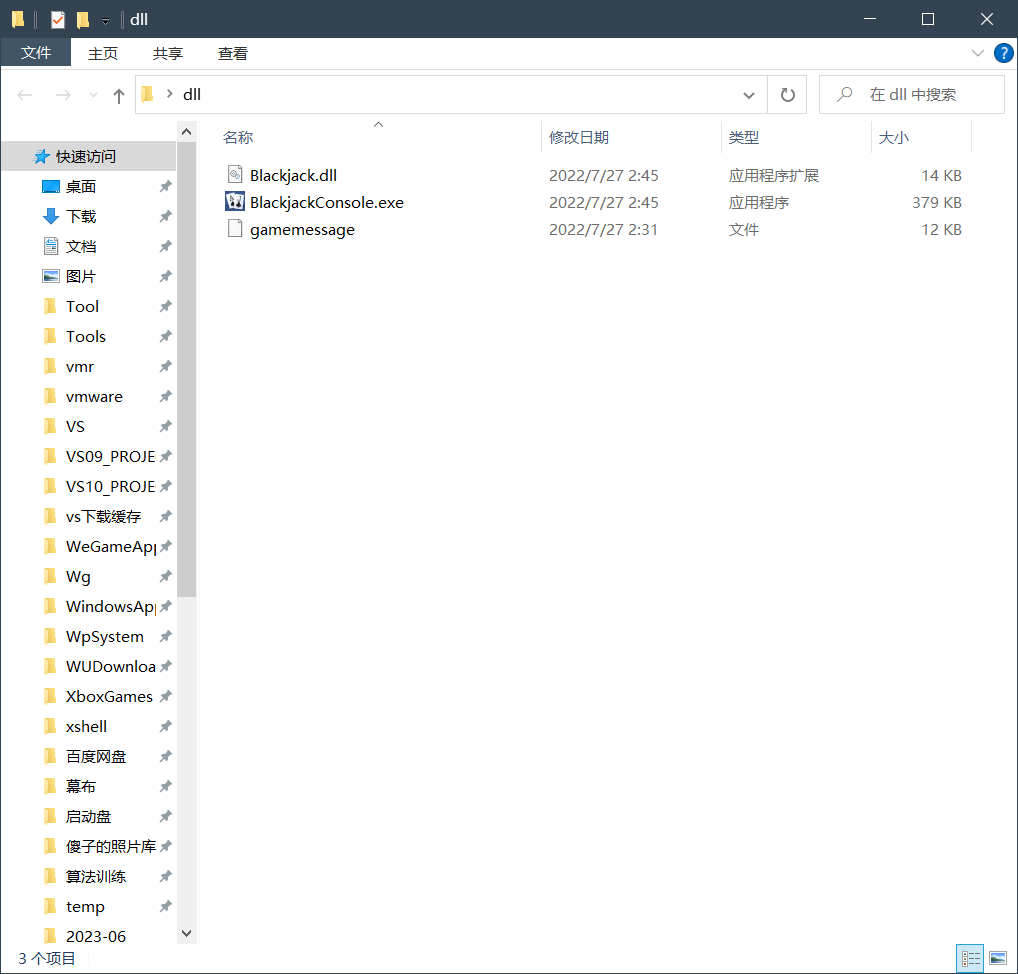Click the pin icon next to xshell

tap(166, 726)
